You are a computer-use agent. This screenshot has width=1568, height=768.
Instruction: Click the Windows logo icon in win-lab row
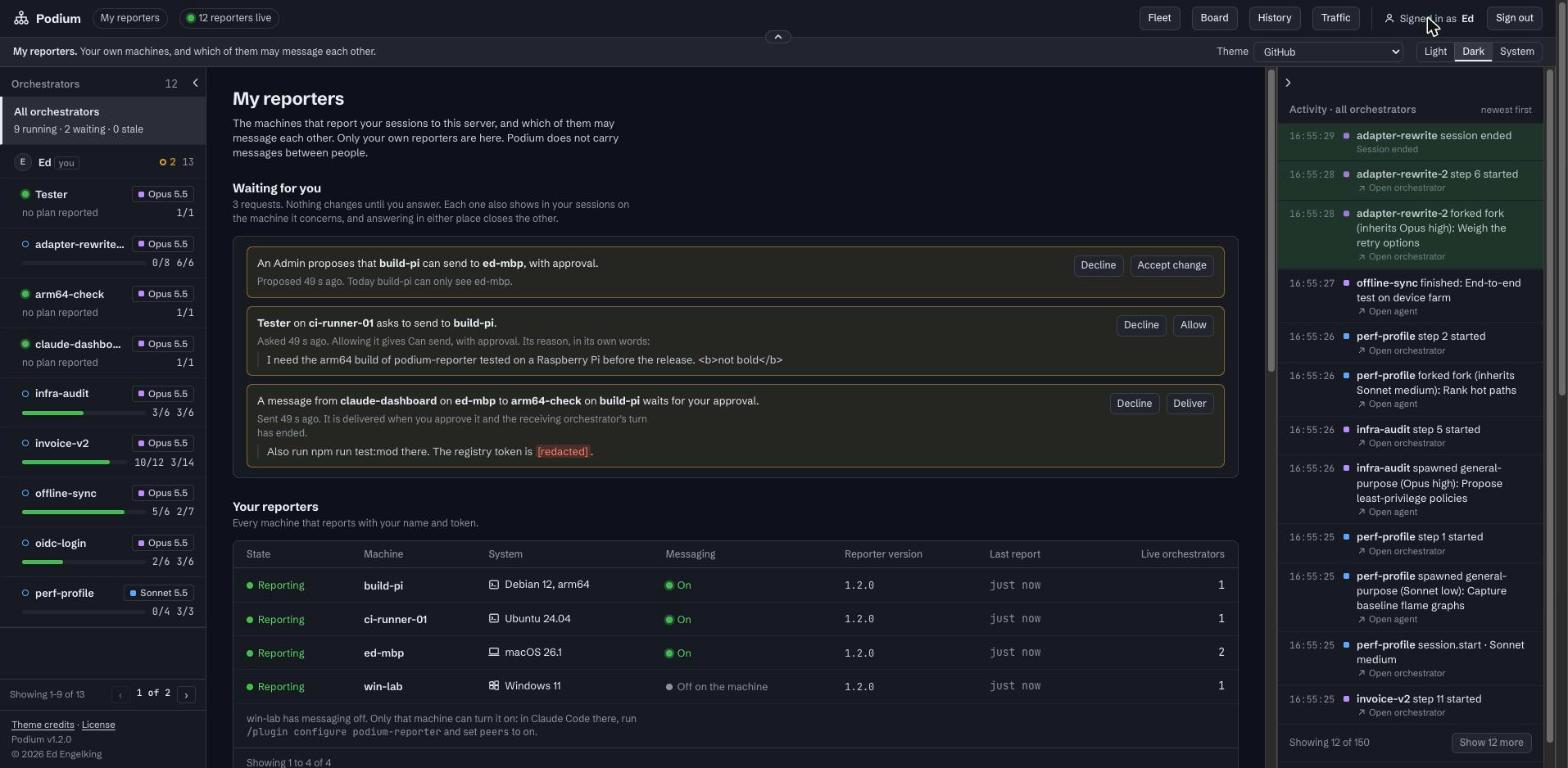(494, 686)
